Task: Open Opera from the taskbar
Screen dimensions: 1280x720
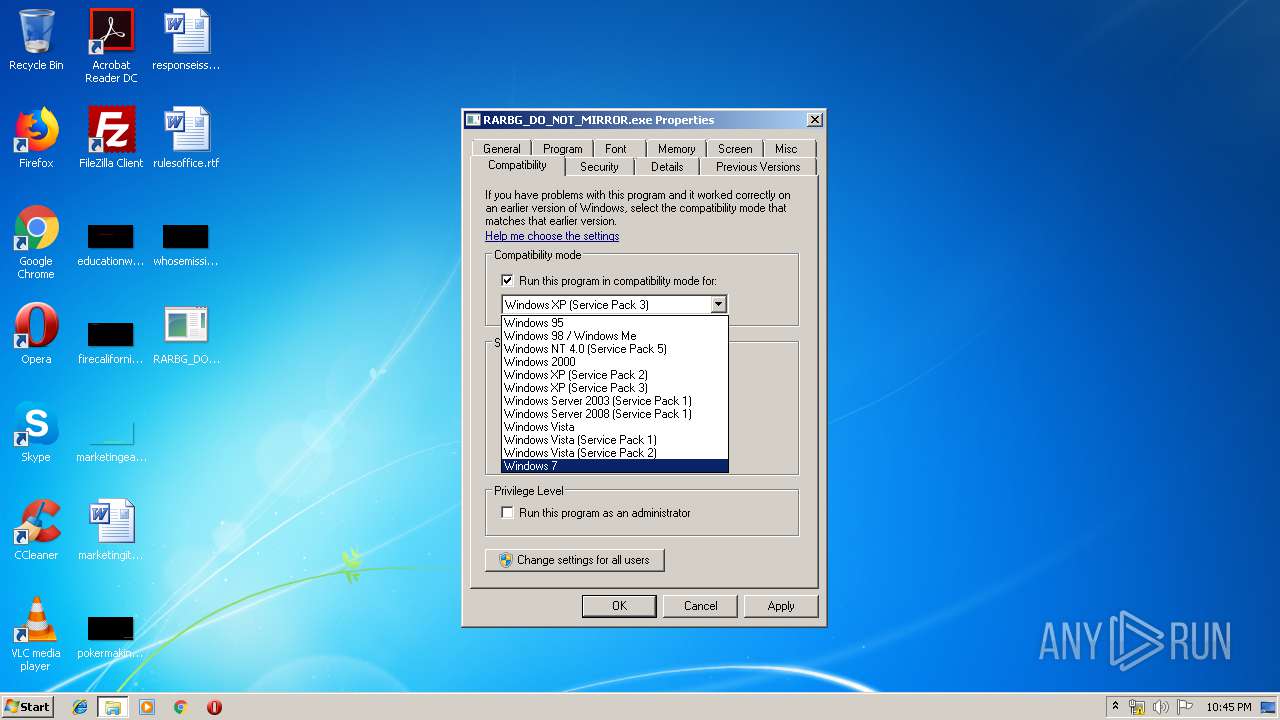Action: 214,707
